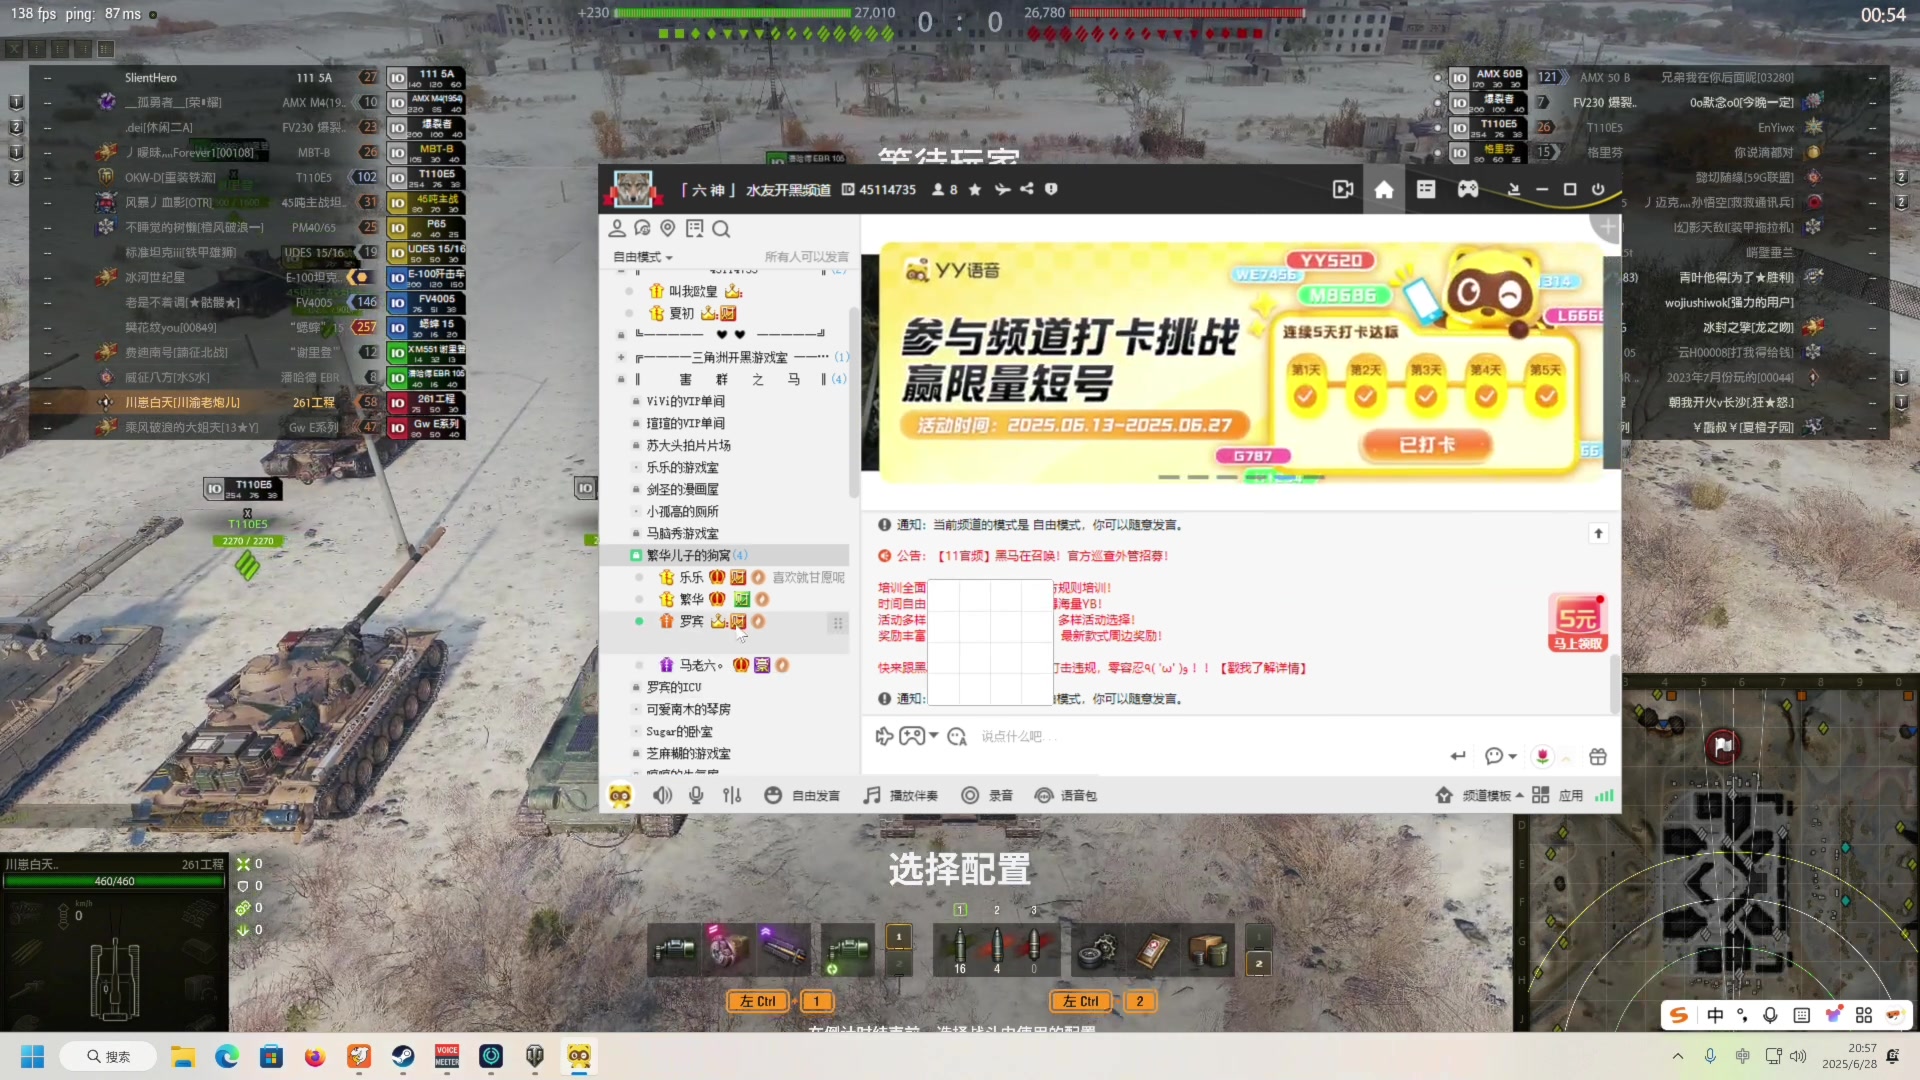Click the puzzle plugin icon below chat
The width and height of the screenshot is (1920, 1080).
point(884,737)
